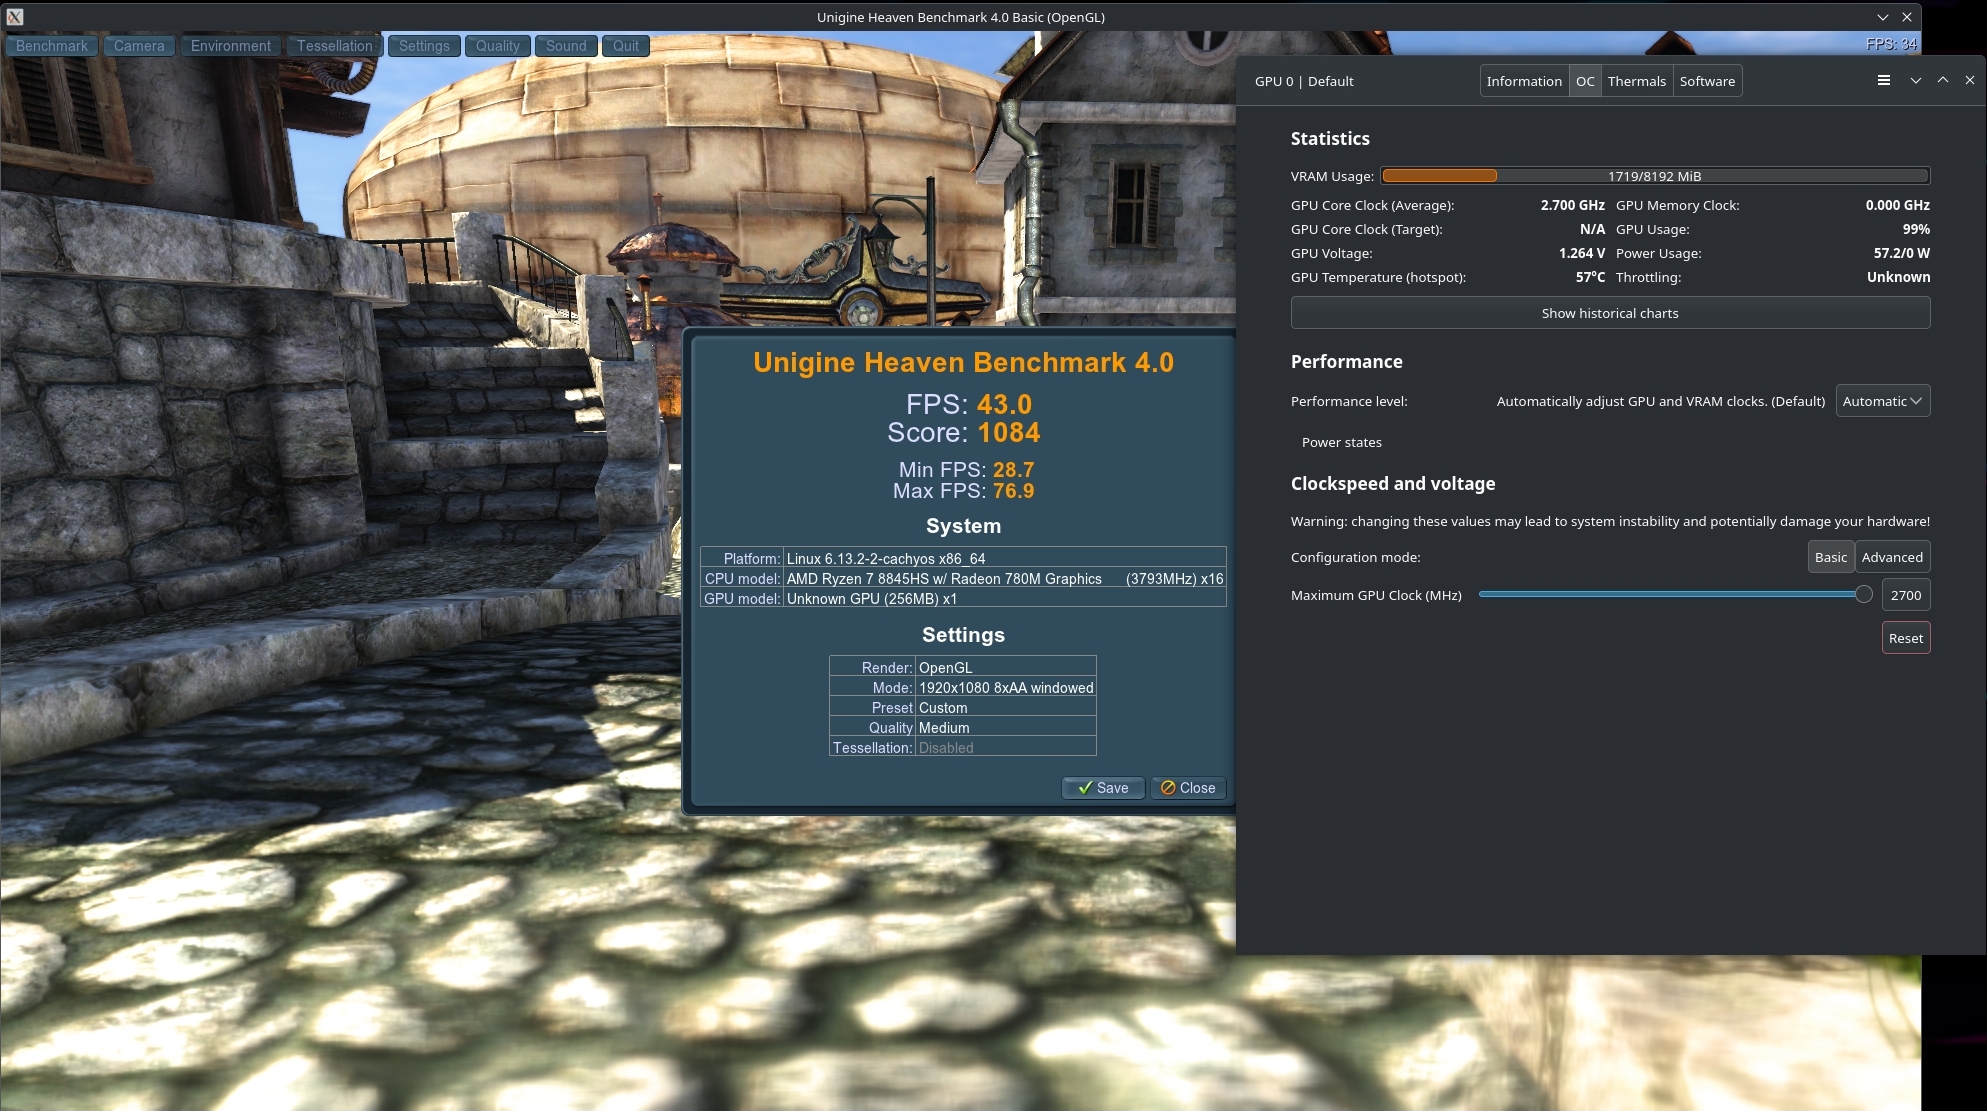Switch to the Thermals tab
Viewport: 1987px width, 1111px height.
click(1636, 81)
